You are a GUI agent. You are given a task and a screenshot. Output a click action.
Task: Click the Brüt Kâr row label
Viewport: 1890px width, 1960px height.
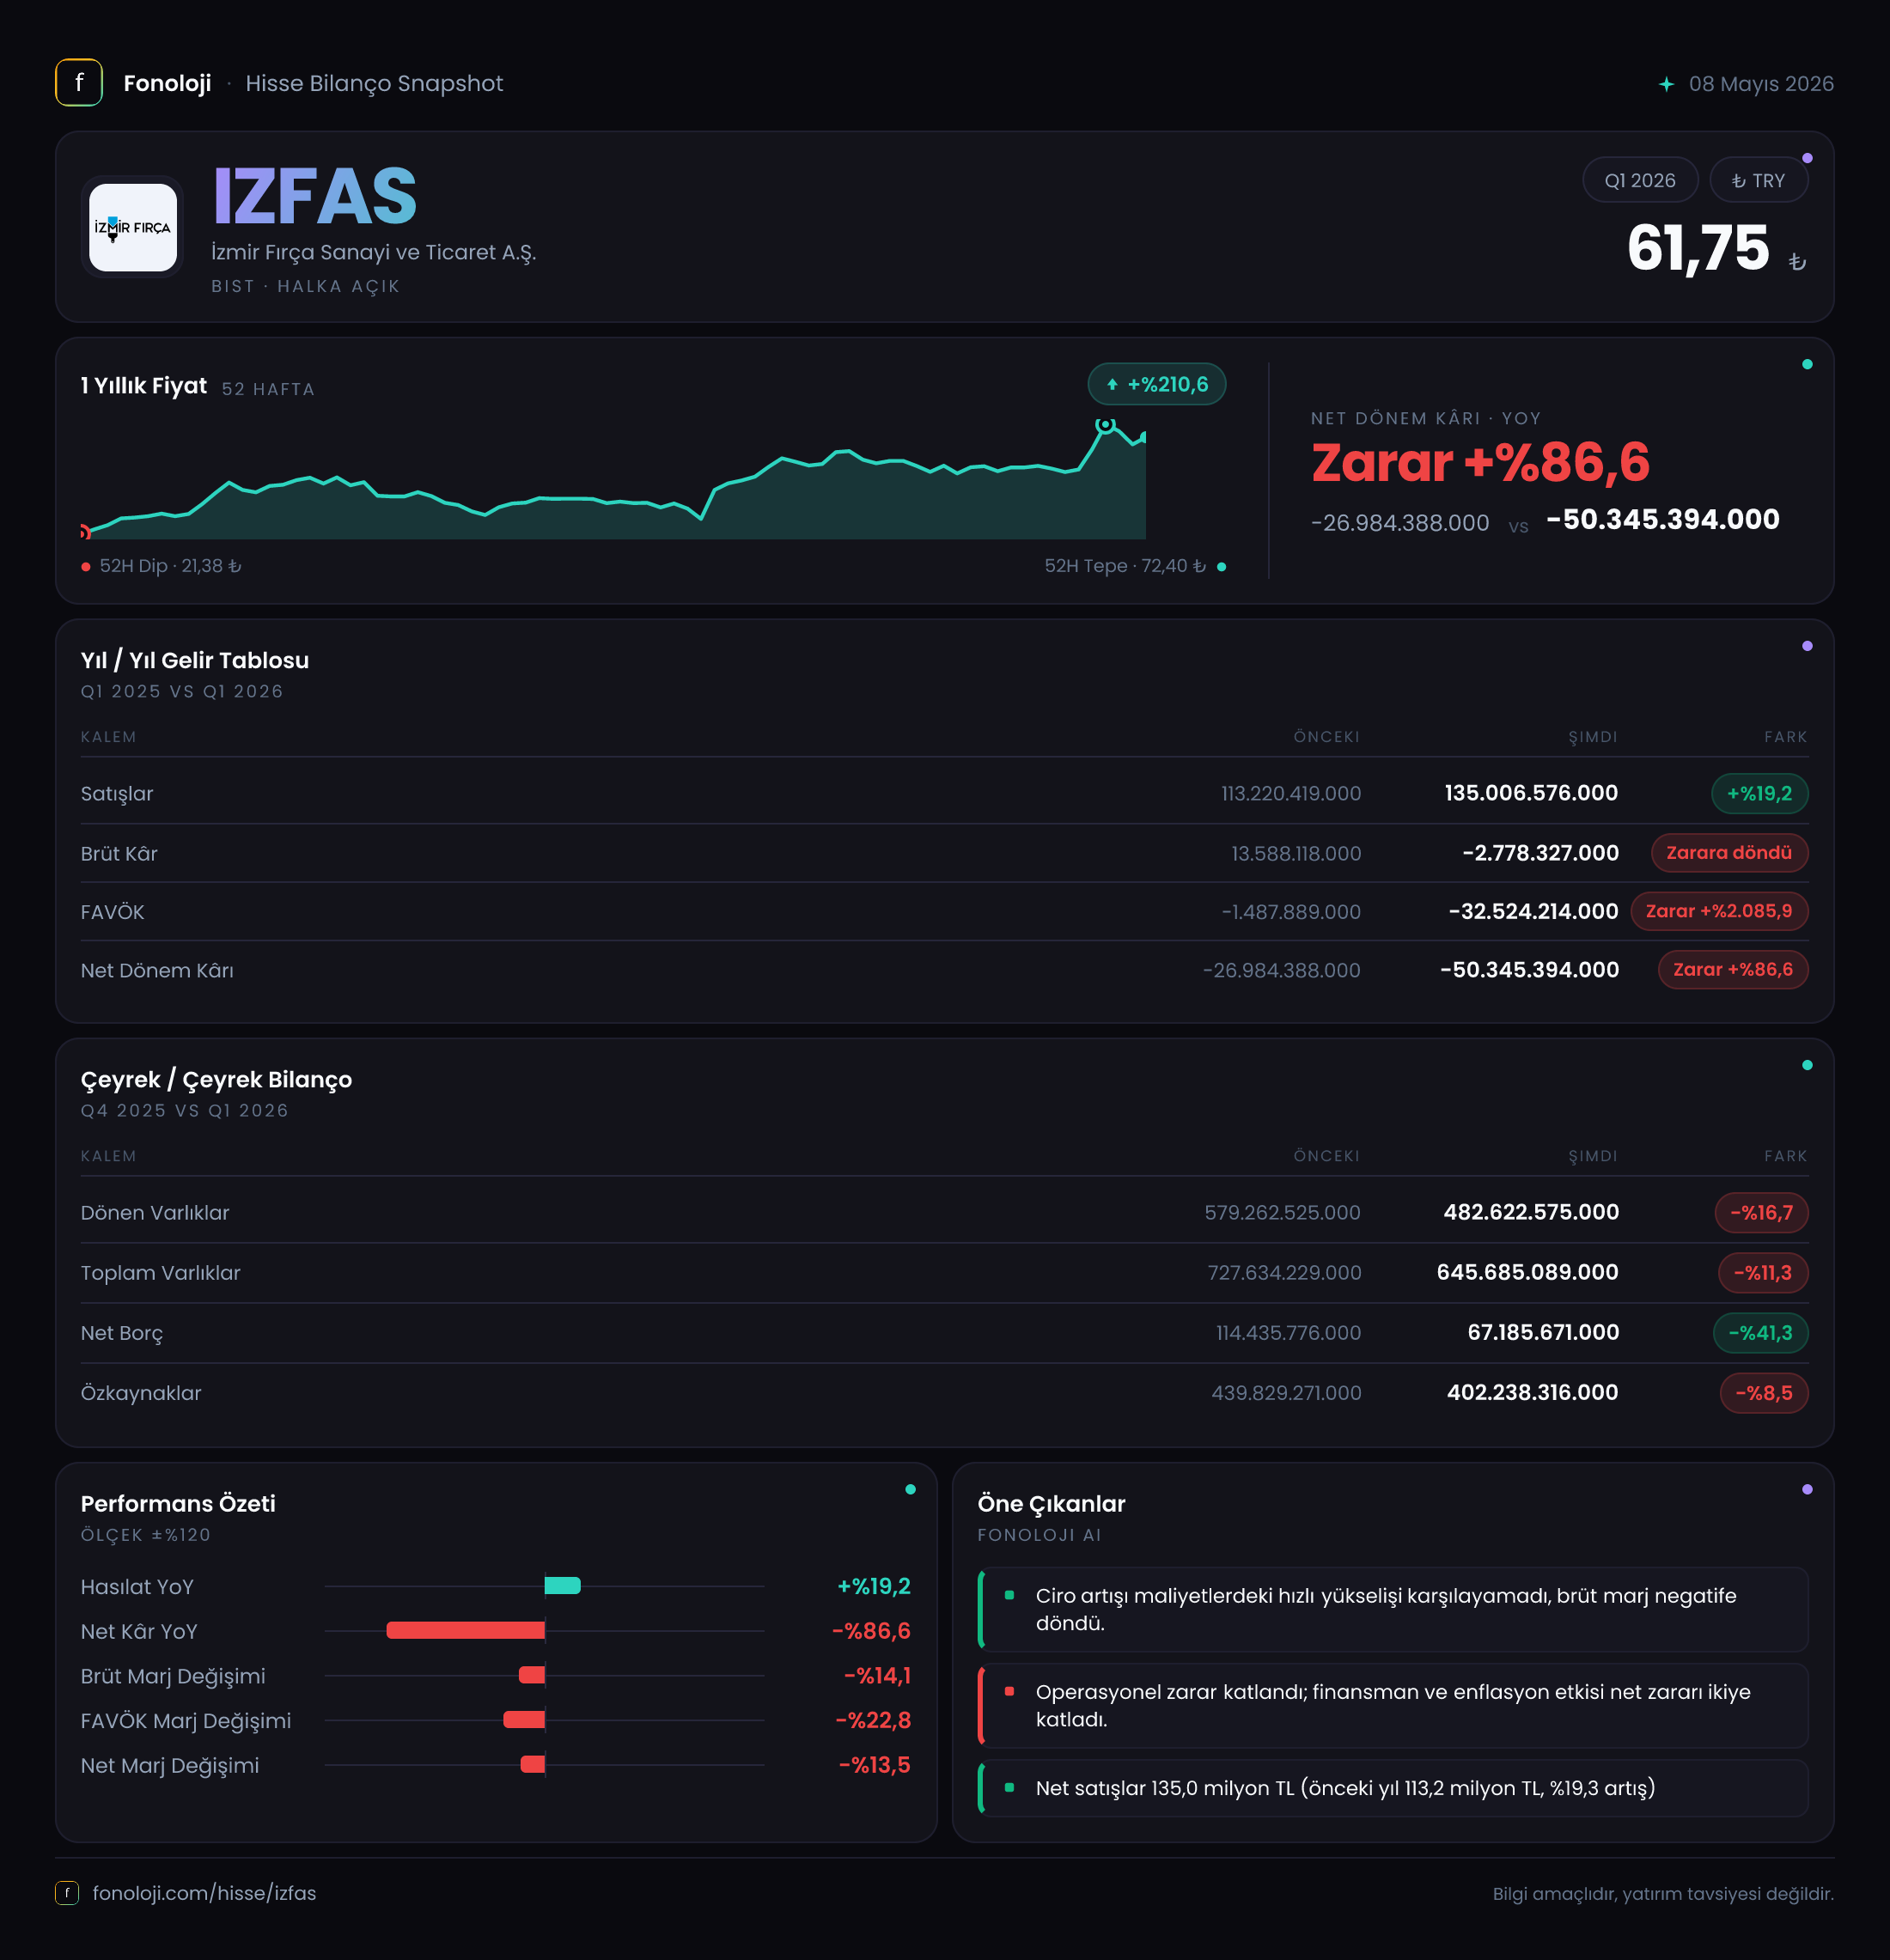(119, 853)
